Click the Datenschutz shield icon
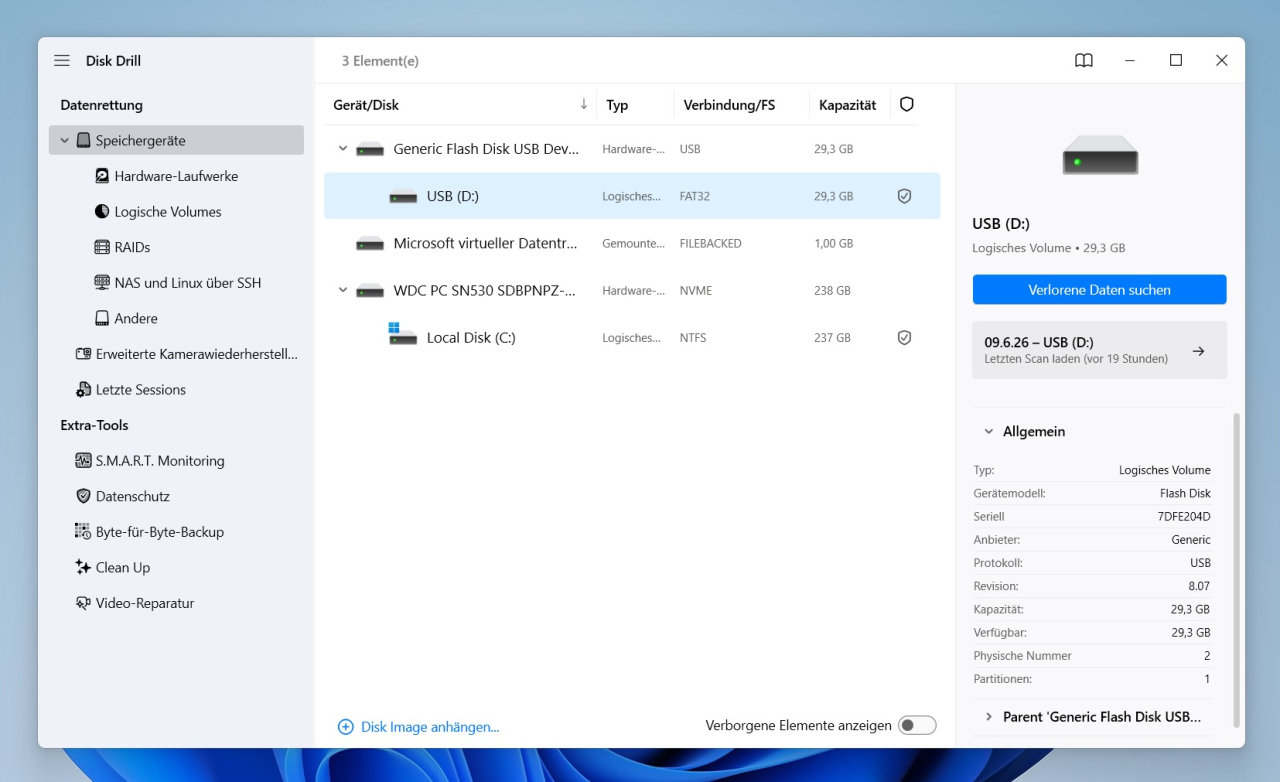 click(84, 496)
